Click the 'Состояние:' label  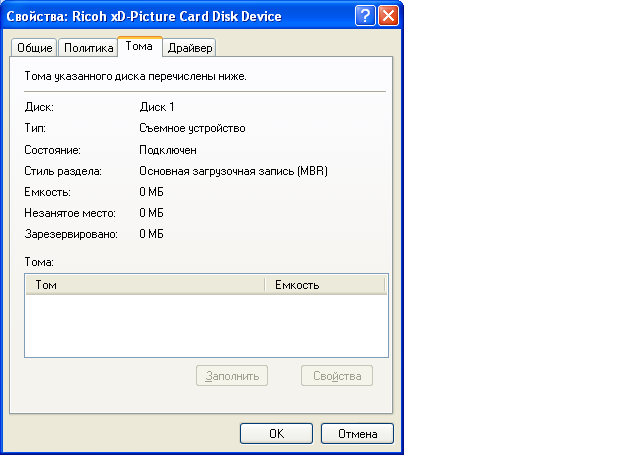pos(52,150)
